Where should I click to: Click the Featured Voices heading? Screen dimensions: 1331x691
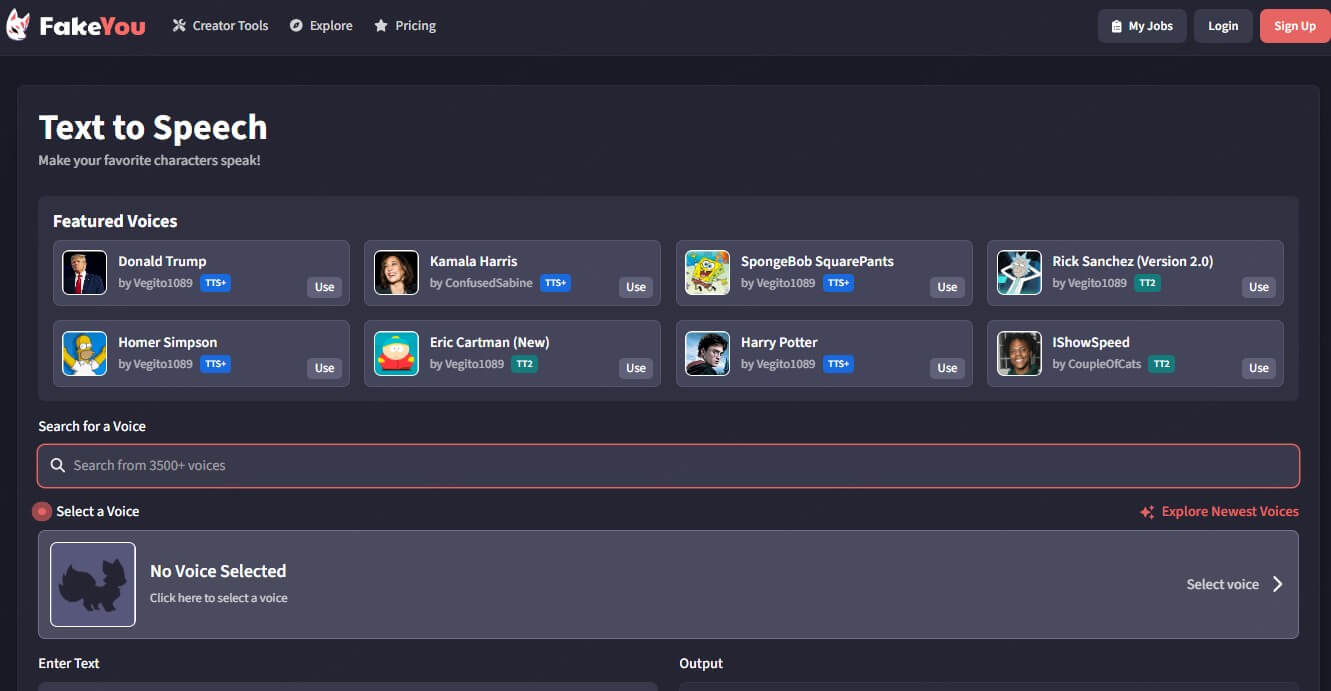[x=115, y=221]
